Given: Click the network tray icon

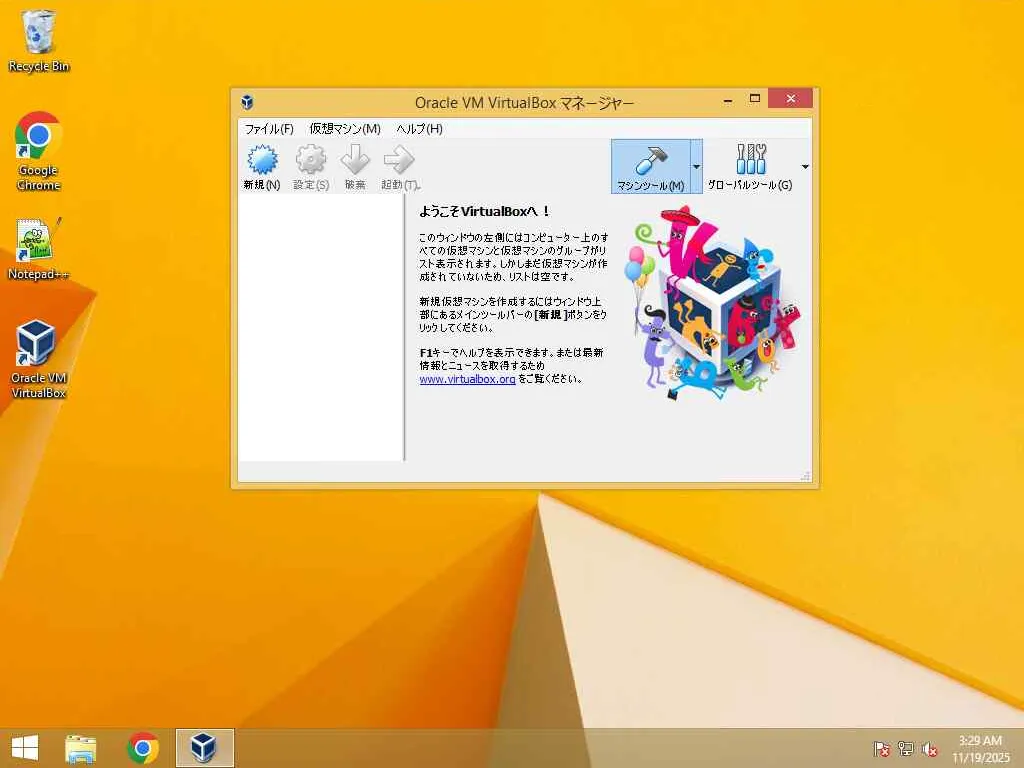Looking at the screenshot, I should point(906,749).
